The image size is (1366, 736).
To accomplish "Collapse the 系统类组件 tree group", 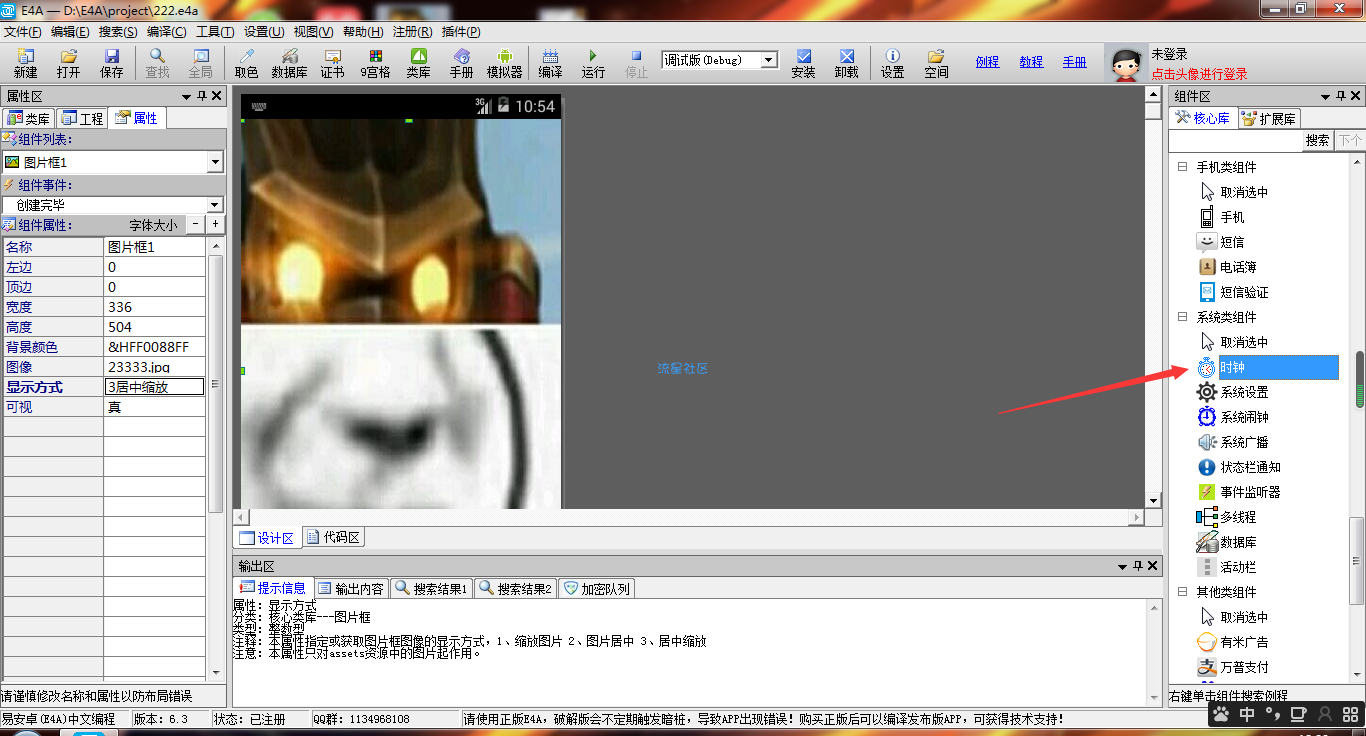I will point(1182,317).
